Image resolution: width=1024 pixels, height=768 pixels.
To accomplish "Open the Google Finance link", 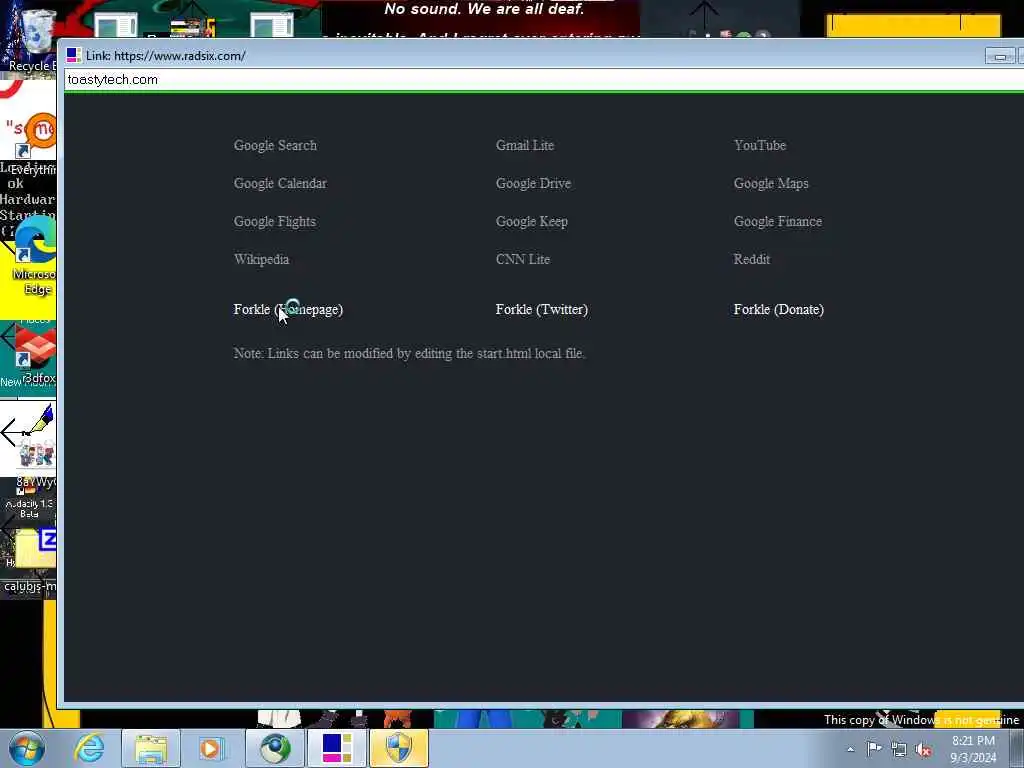I will [777, 221].
